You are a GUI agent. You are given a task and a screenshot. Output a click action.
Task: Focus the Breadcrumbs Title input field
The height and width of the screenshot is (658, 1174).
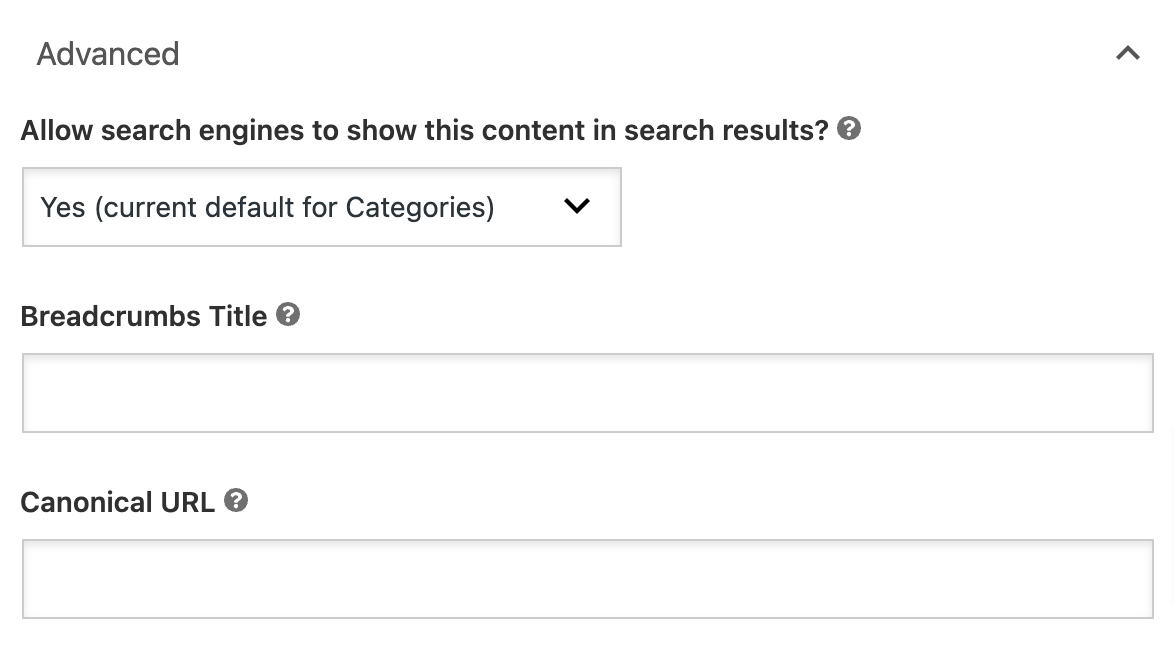(587, 392)
